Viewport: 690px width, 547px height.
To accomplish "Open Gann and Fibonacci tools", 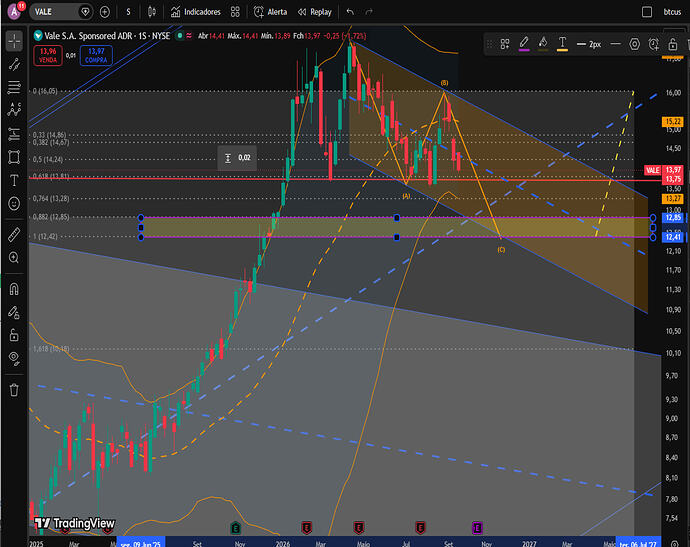I will click(14, 87).
